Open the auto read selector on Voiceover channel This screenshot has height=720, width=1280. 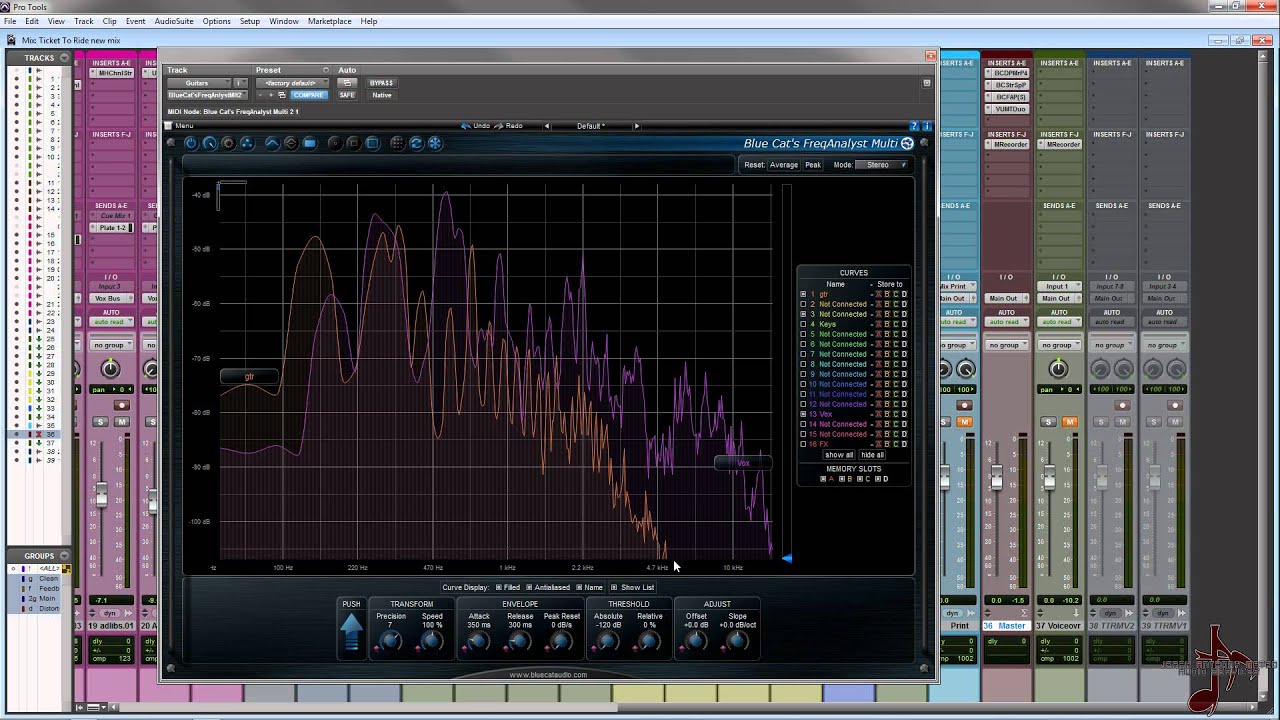tap(1059, 322)
